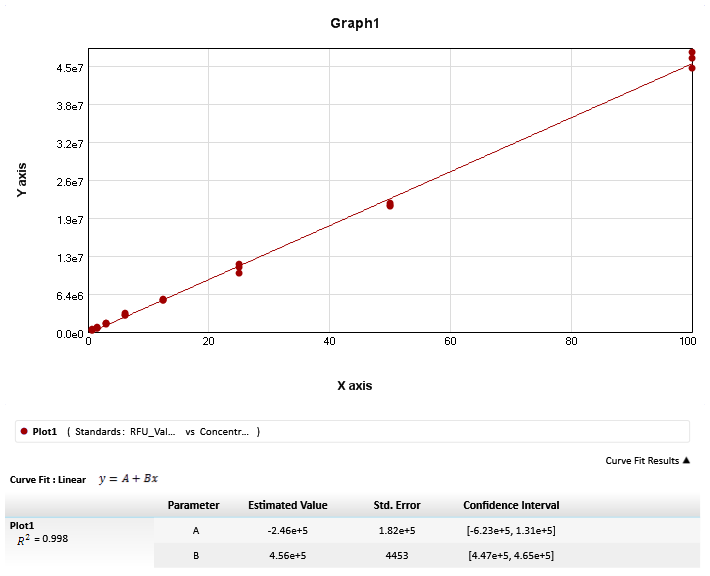Click the y = A + Bx equation
This screenshot has height=576, width=710.
[128, 479]
